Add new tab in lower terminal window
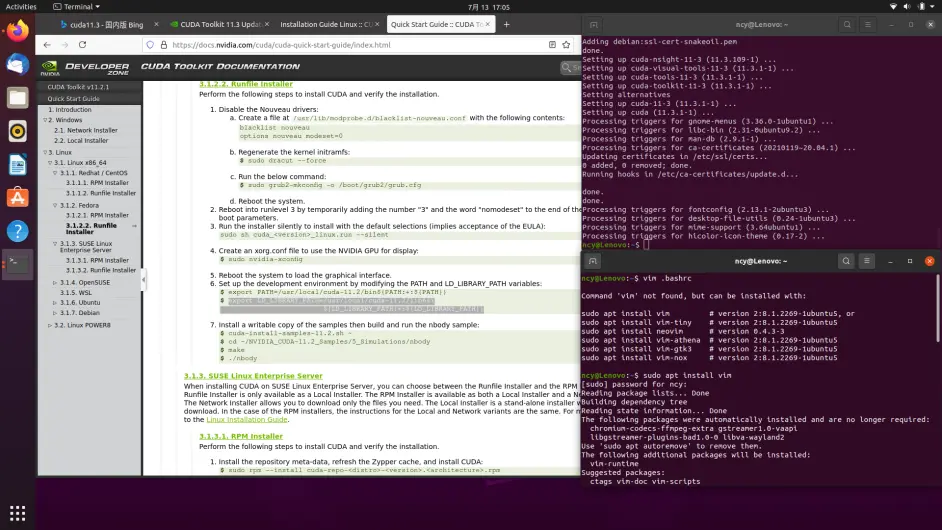The image size is (942, 530). pos(592,261)
